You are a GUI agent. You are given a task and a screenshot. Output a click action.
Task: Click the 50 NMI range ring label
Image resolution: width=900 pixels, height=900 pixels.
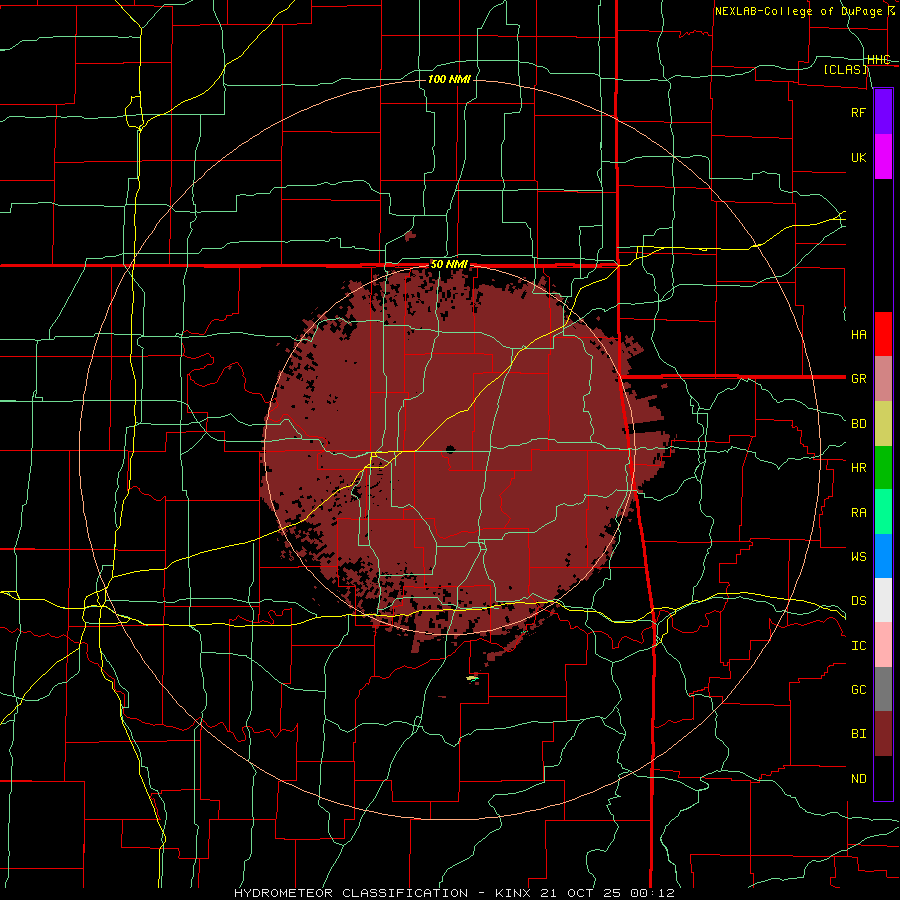point(449,265)
